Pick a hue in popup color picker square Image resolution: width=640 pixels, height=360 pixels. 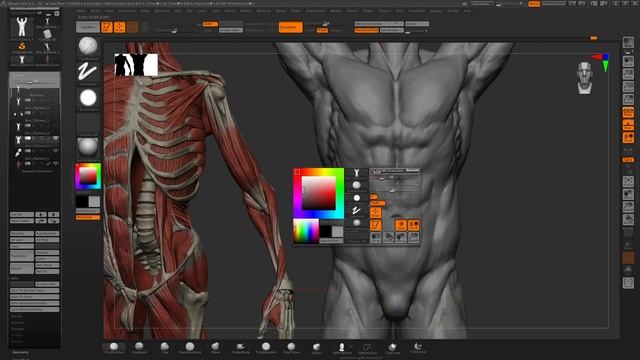coord(318,193)
